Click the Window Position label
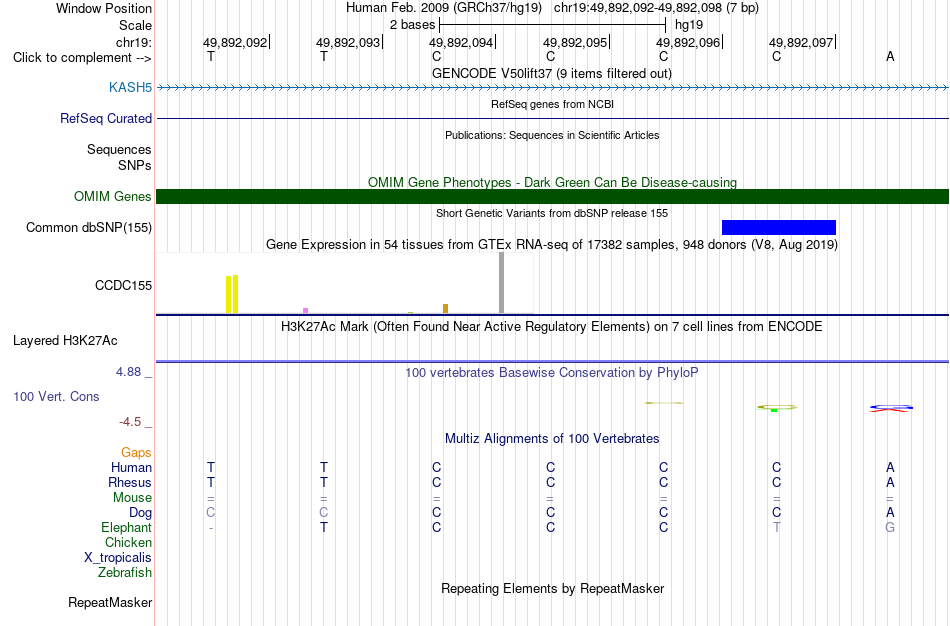The height and width of the screenshot is (626, 950). pos(104,8)
